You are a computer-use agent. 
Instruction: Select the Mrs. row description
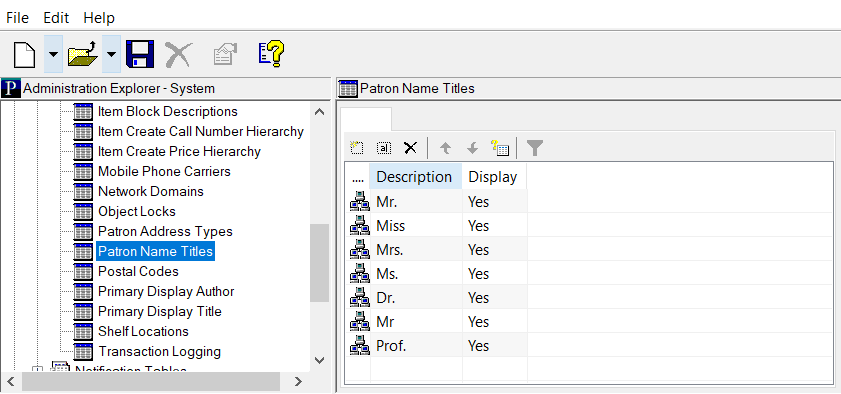(389, 250)
